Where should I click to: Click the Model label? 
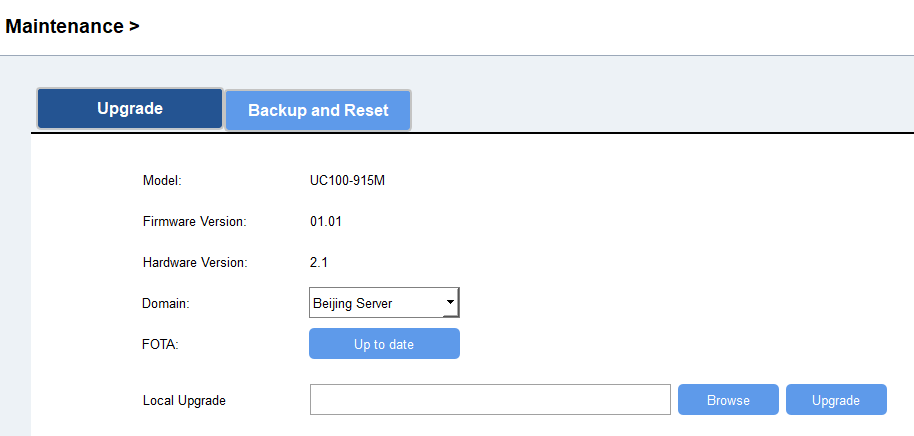coord(162,181)
